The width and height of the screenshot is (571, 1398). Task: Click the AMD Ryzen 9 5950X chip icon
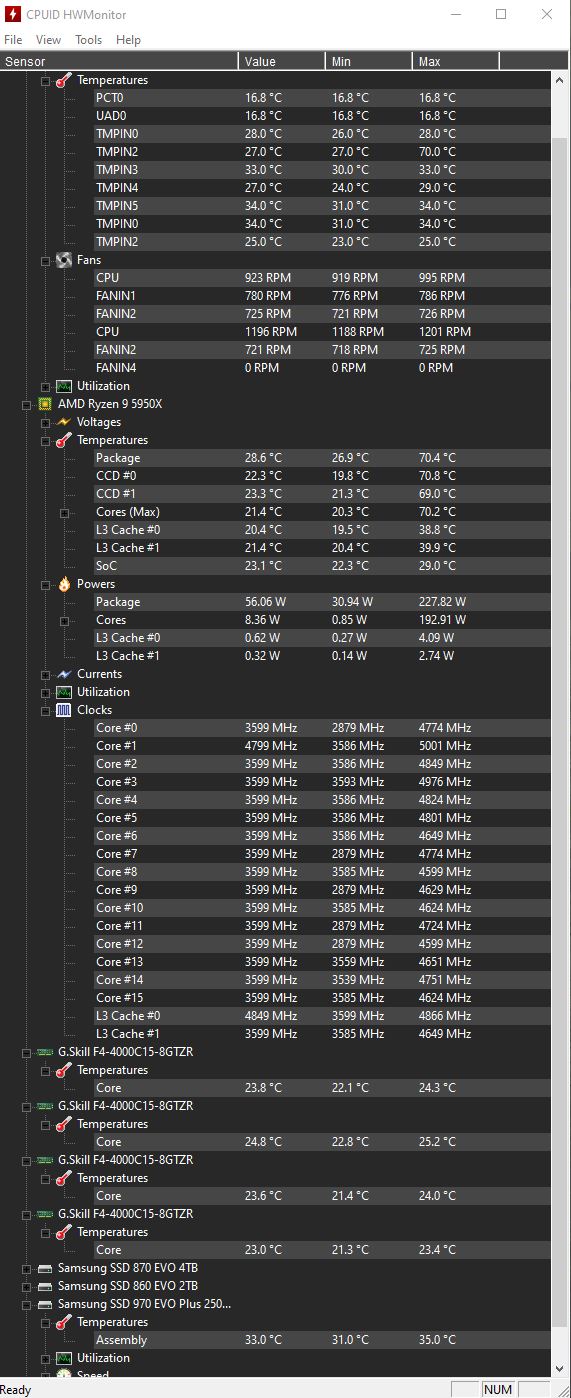tap(45, 404)
